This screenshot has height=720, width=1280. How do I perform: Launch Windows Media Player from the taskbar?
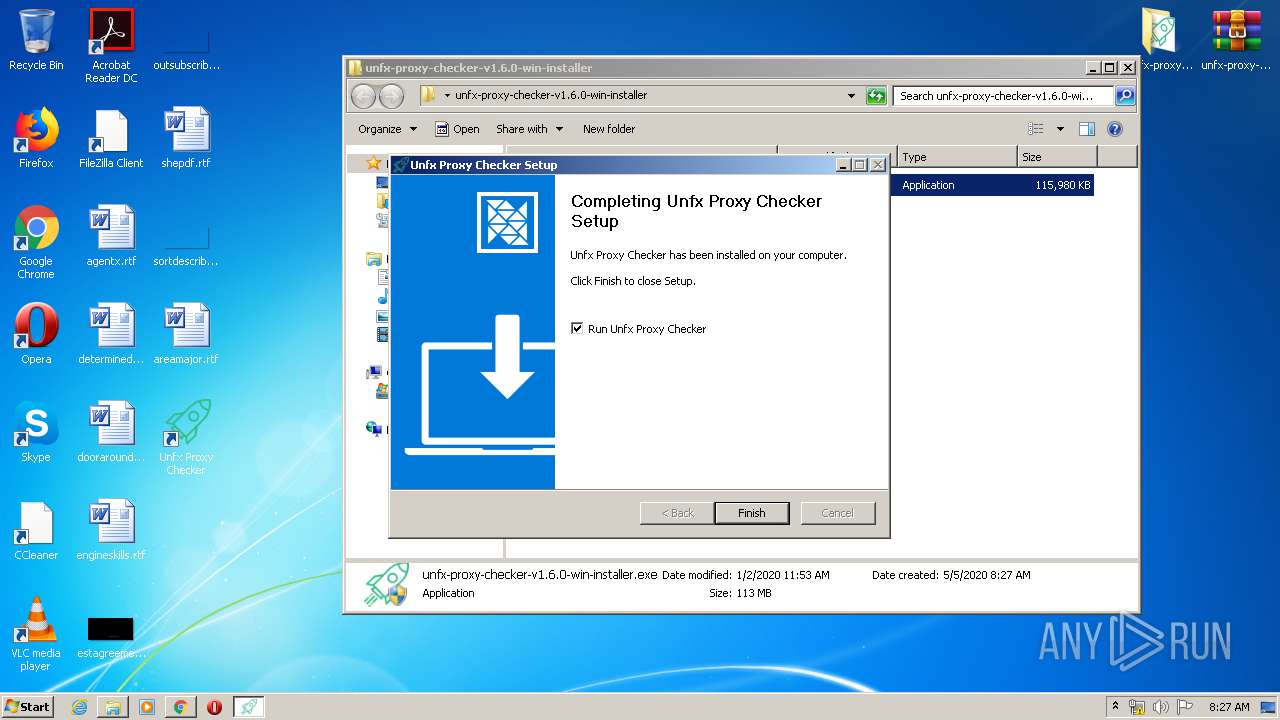147,707
